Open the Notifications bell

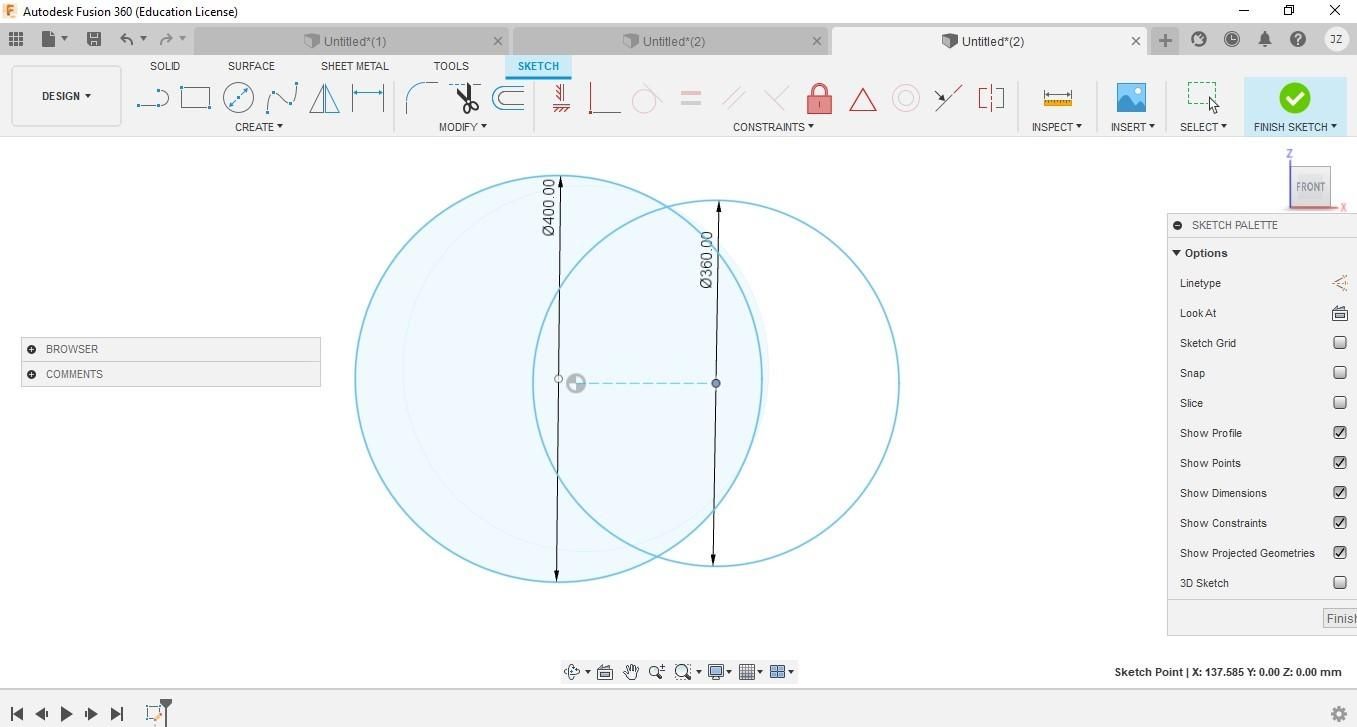(1265, 39)
